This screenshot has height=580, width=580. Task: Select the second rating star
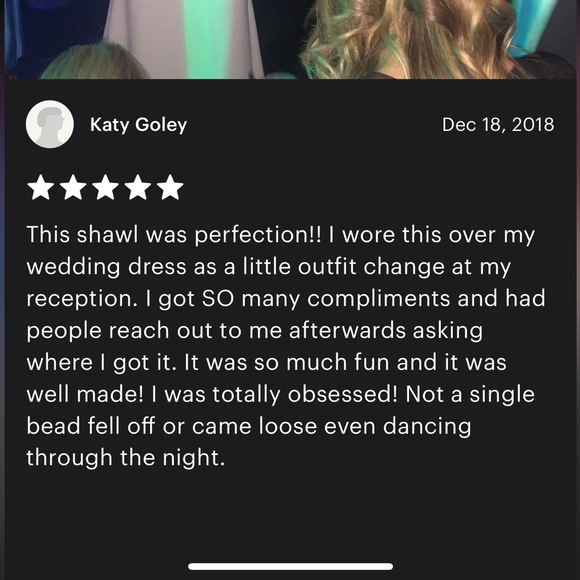click(73, 187)
